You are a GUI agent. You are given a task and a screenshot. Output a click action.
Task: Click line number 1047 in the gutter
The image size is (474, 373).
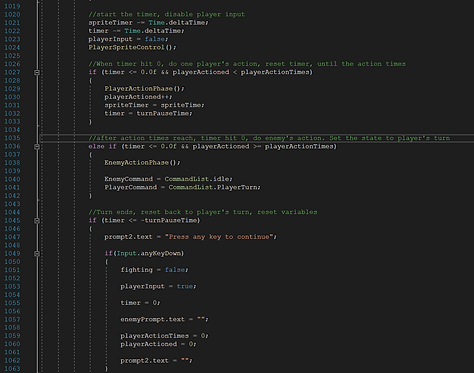(x=12, y=237)
